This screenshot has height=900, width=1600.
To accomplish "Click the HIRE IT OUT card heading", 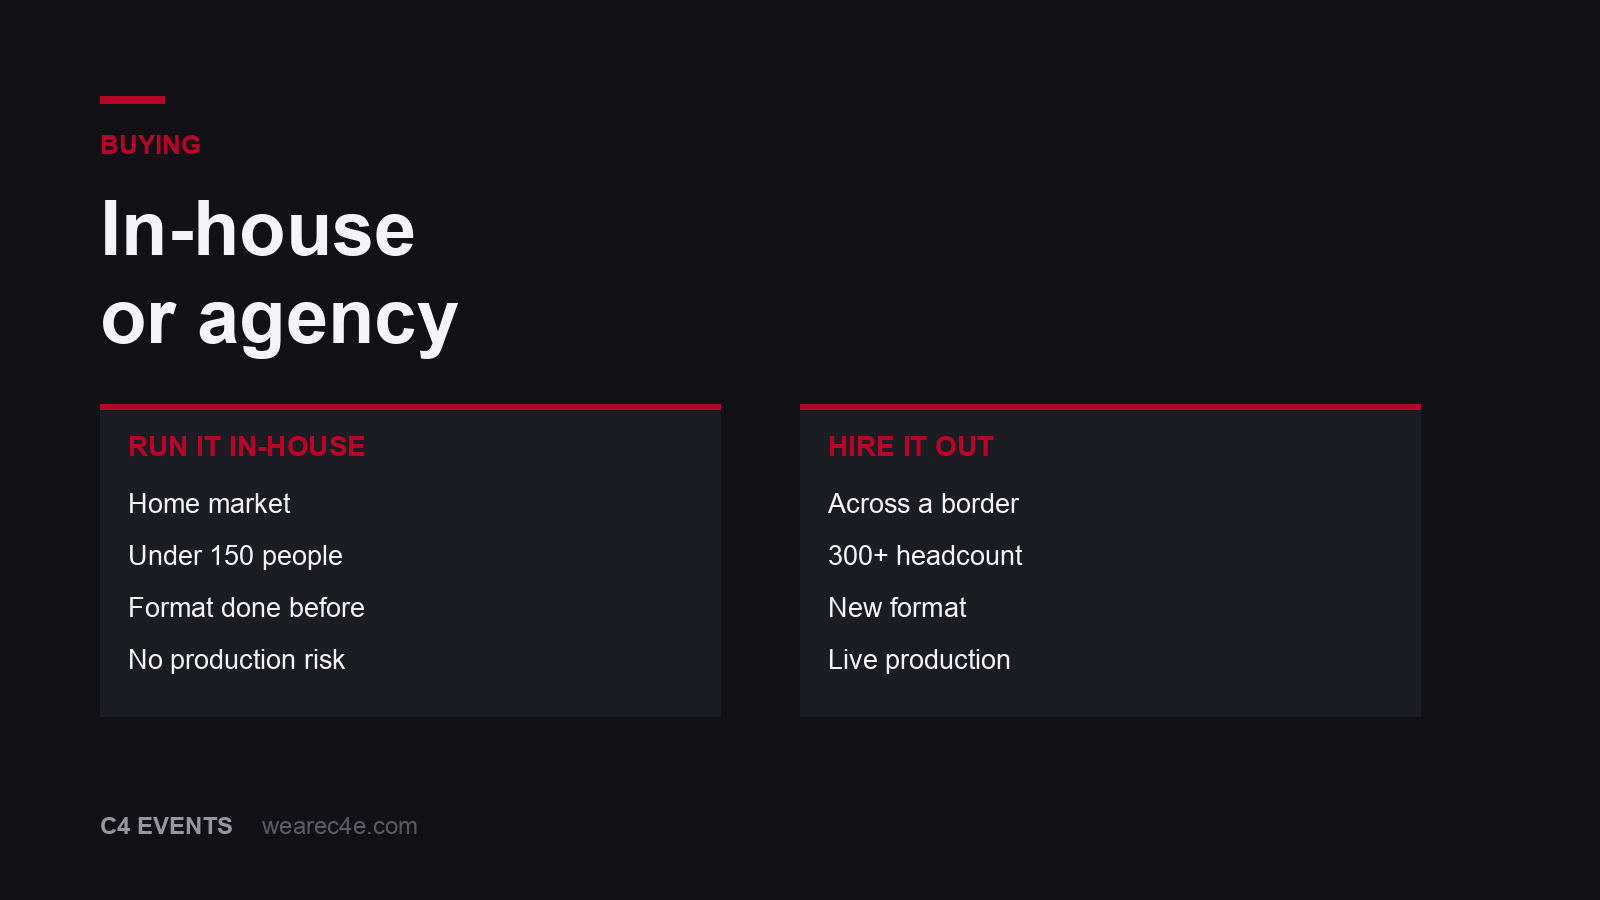I will (911, 446).
